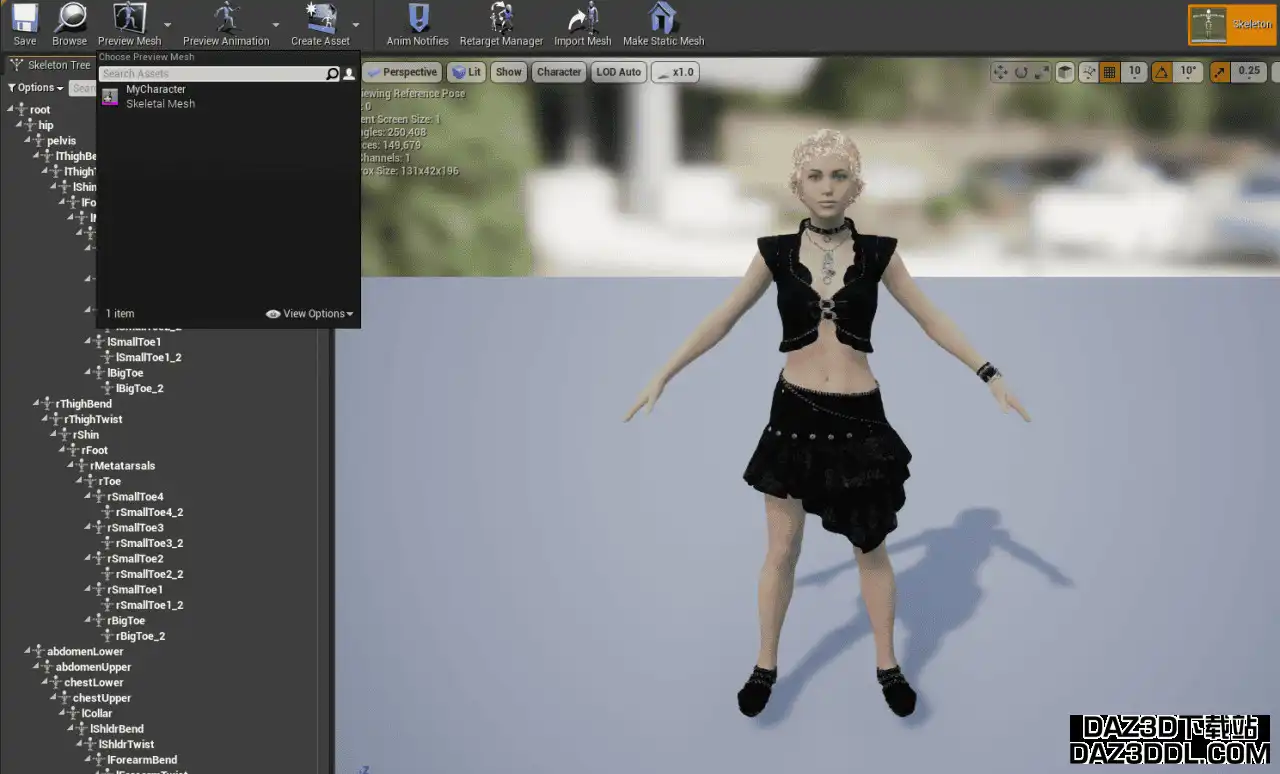Viewport: 1280px width, 774px height.
Task: Select the abdomenUpper bone
Action: click(x=93, y=667)
